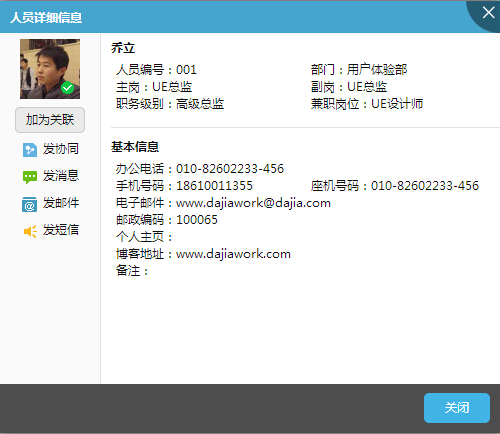The height and width of the screenshot is (434, 500).
Task: Click the orange 发短信 speaker icon
Action: (x=30, y=231)
